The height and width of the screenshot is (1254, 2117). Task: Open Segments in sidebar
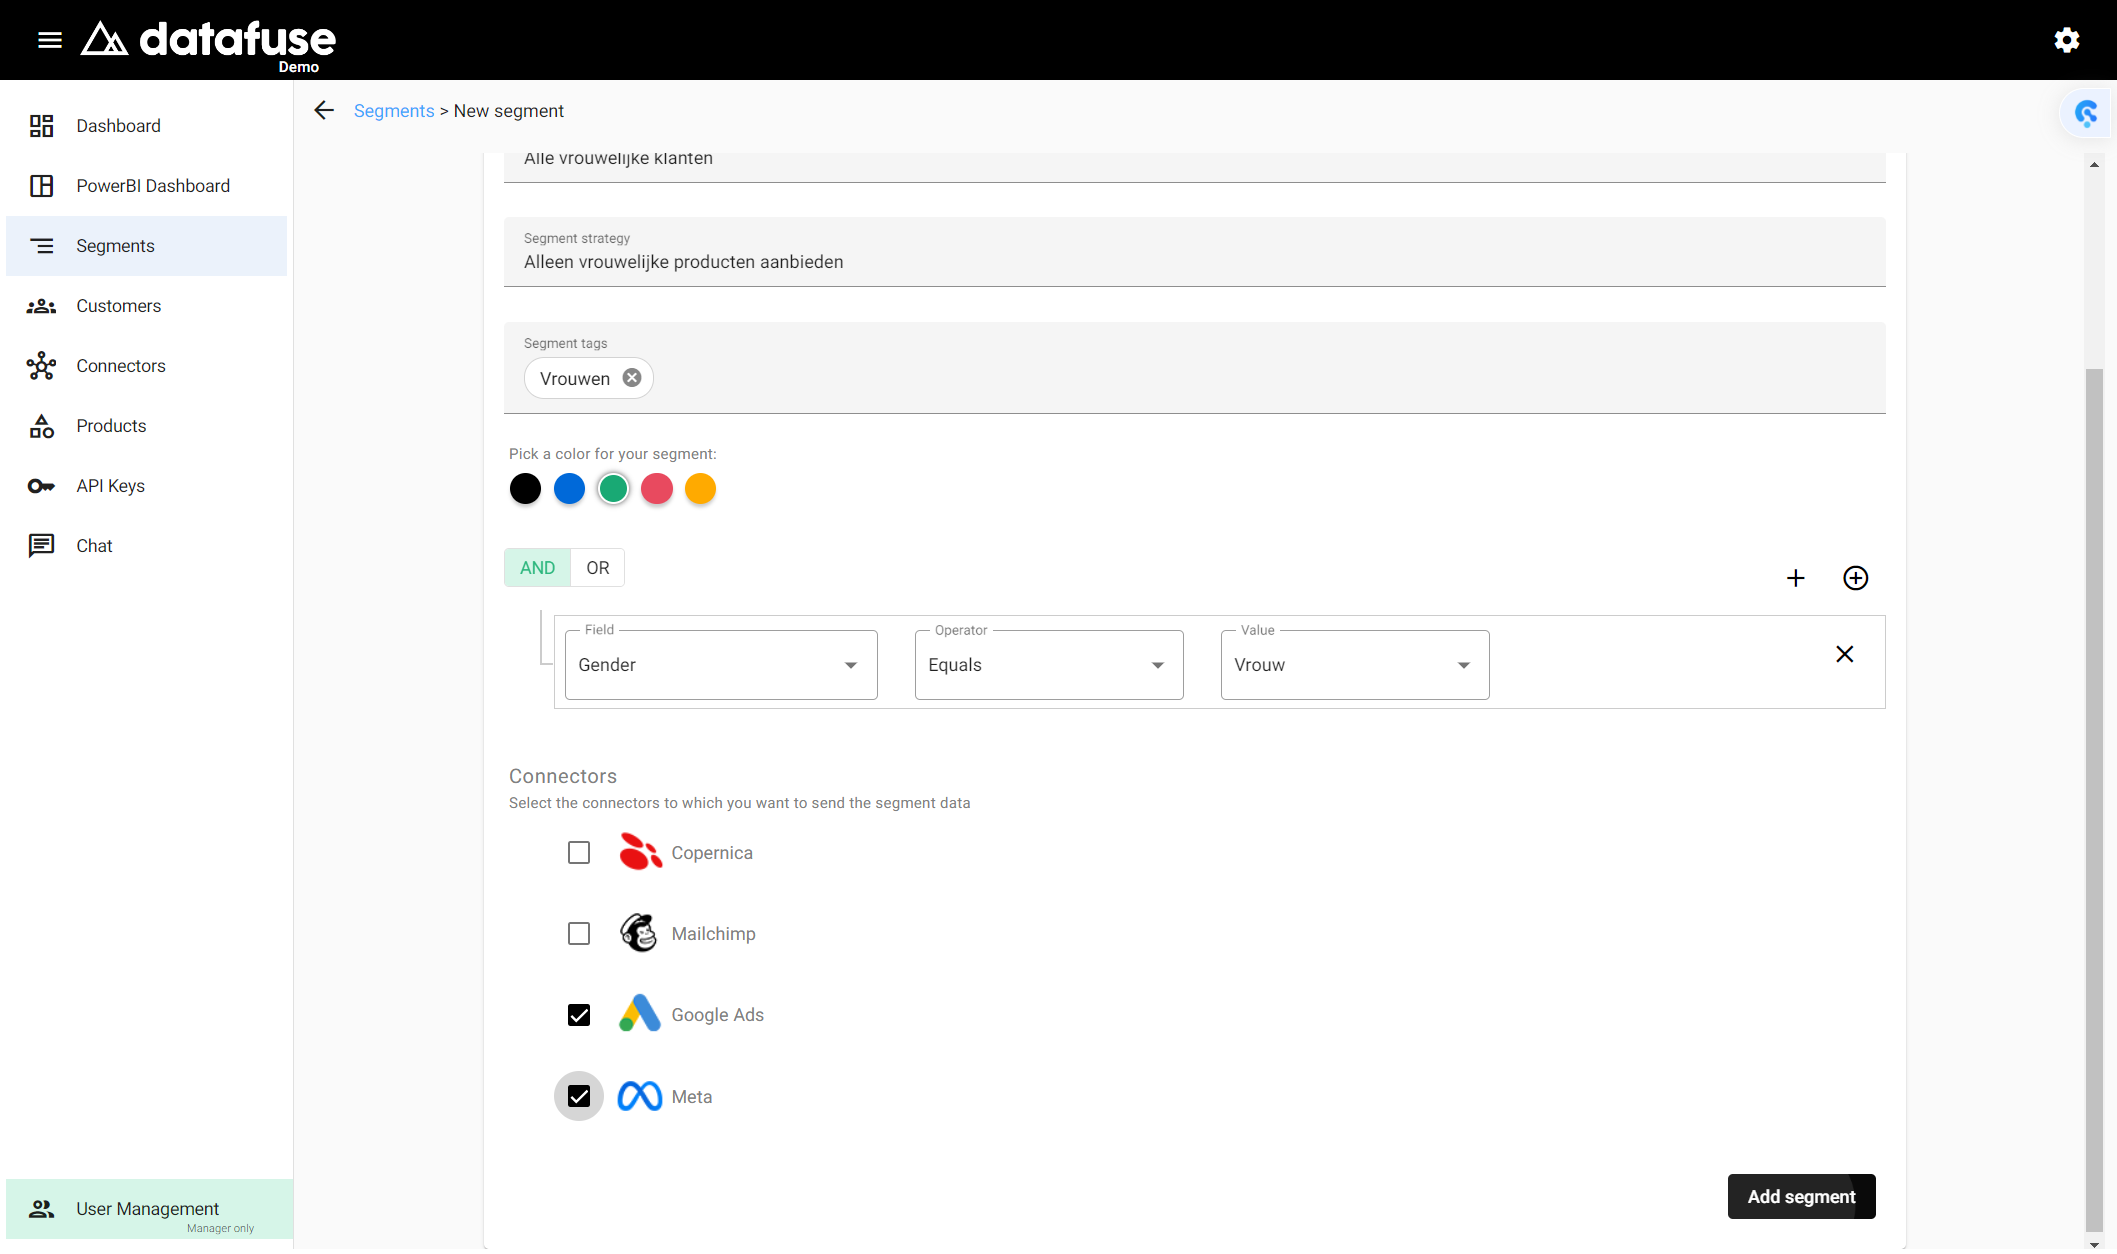pos(147,246)
